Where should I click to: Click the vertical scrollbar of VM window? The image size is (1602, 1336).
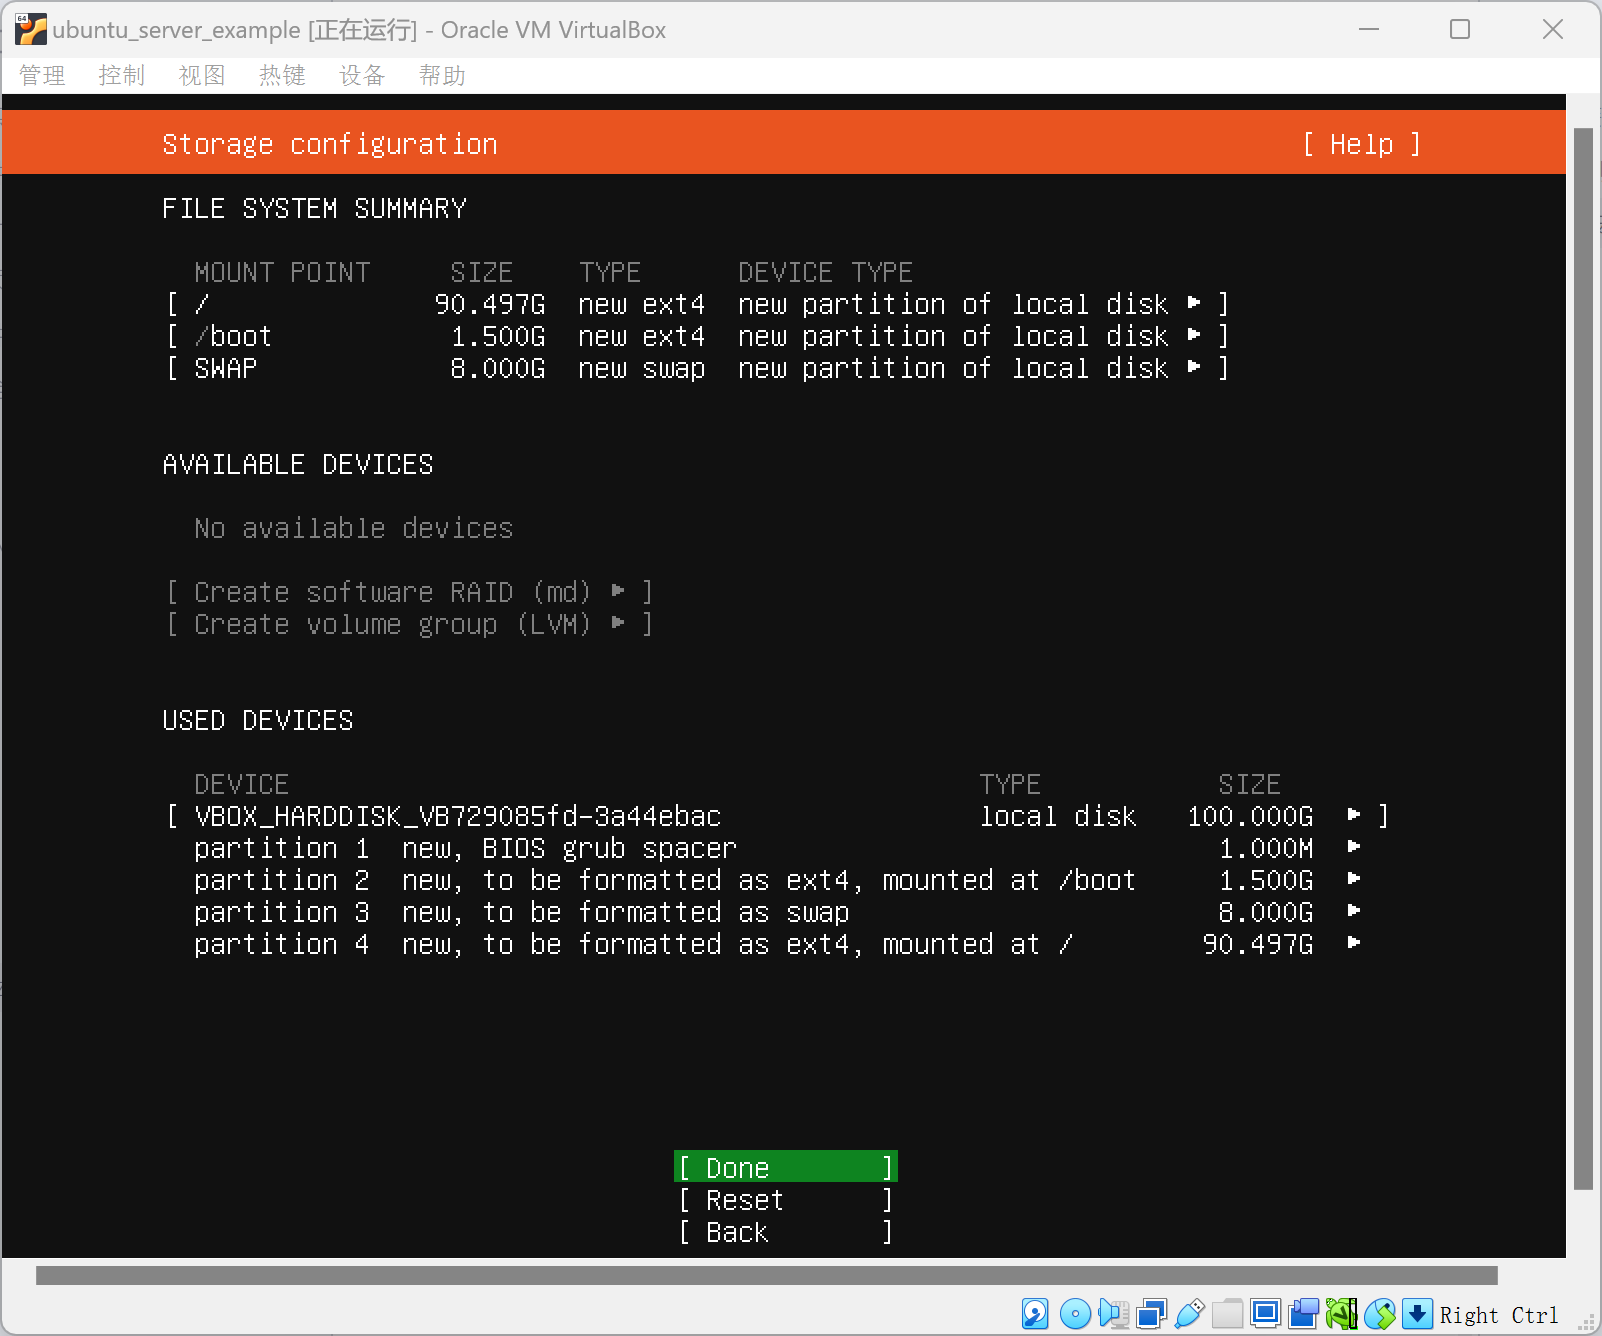(x=1582, y=658)
